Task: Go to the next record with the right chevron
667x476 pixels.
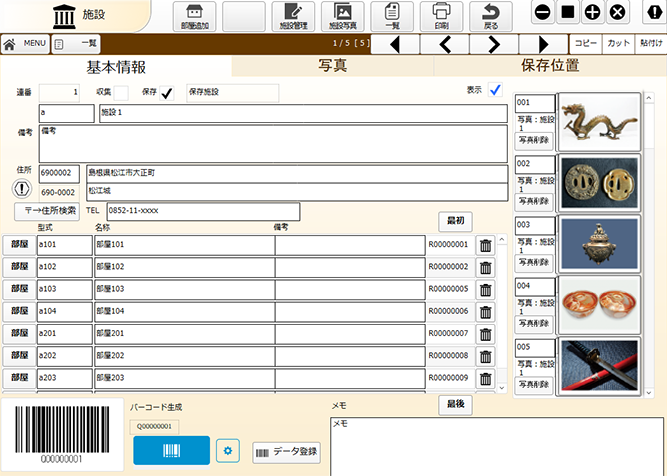Action: pos(494,44)
